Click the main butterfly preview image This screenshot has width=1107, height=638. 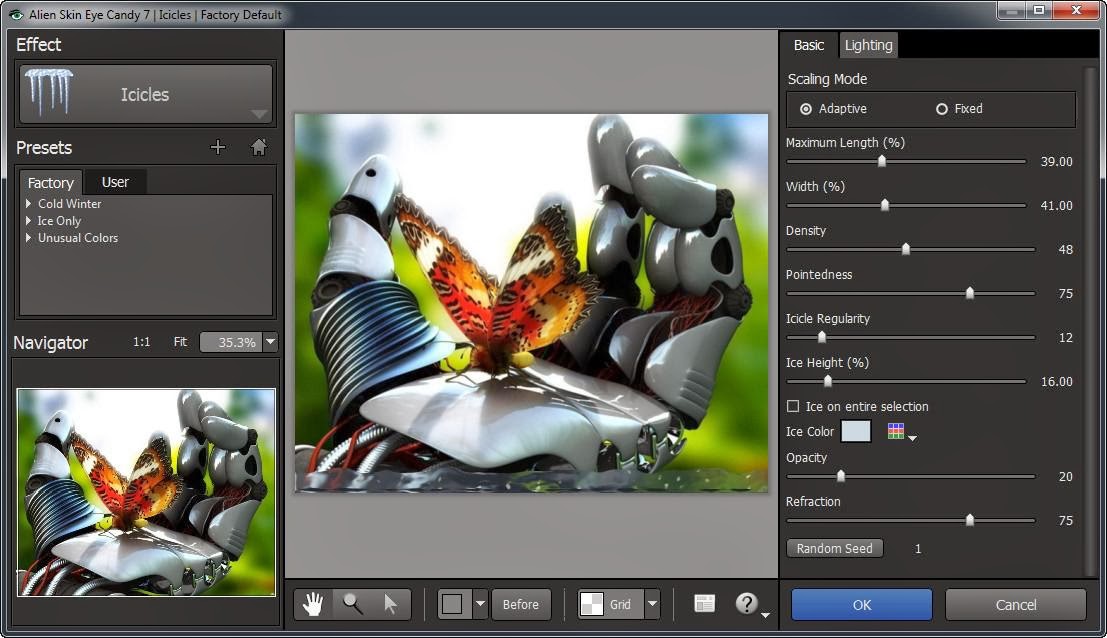point(531,303)
